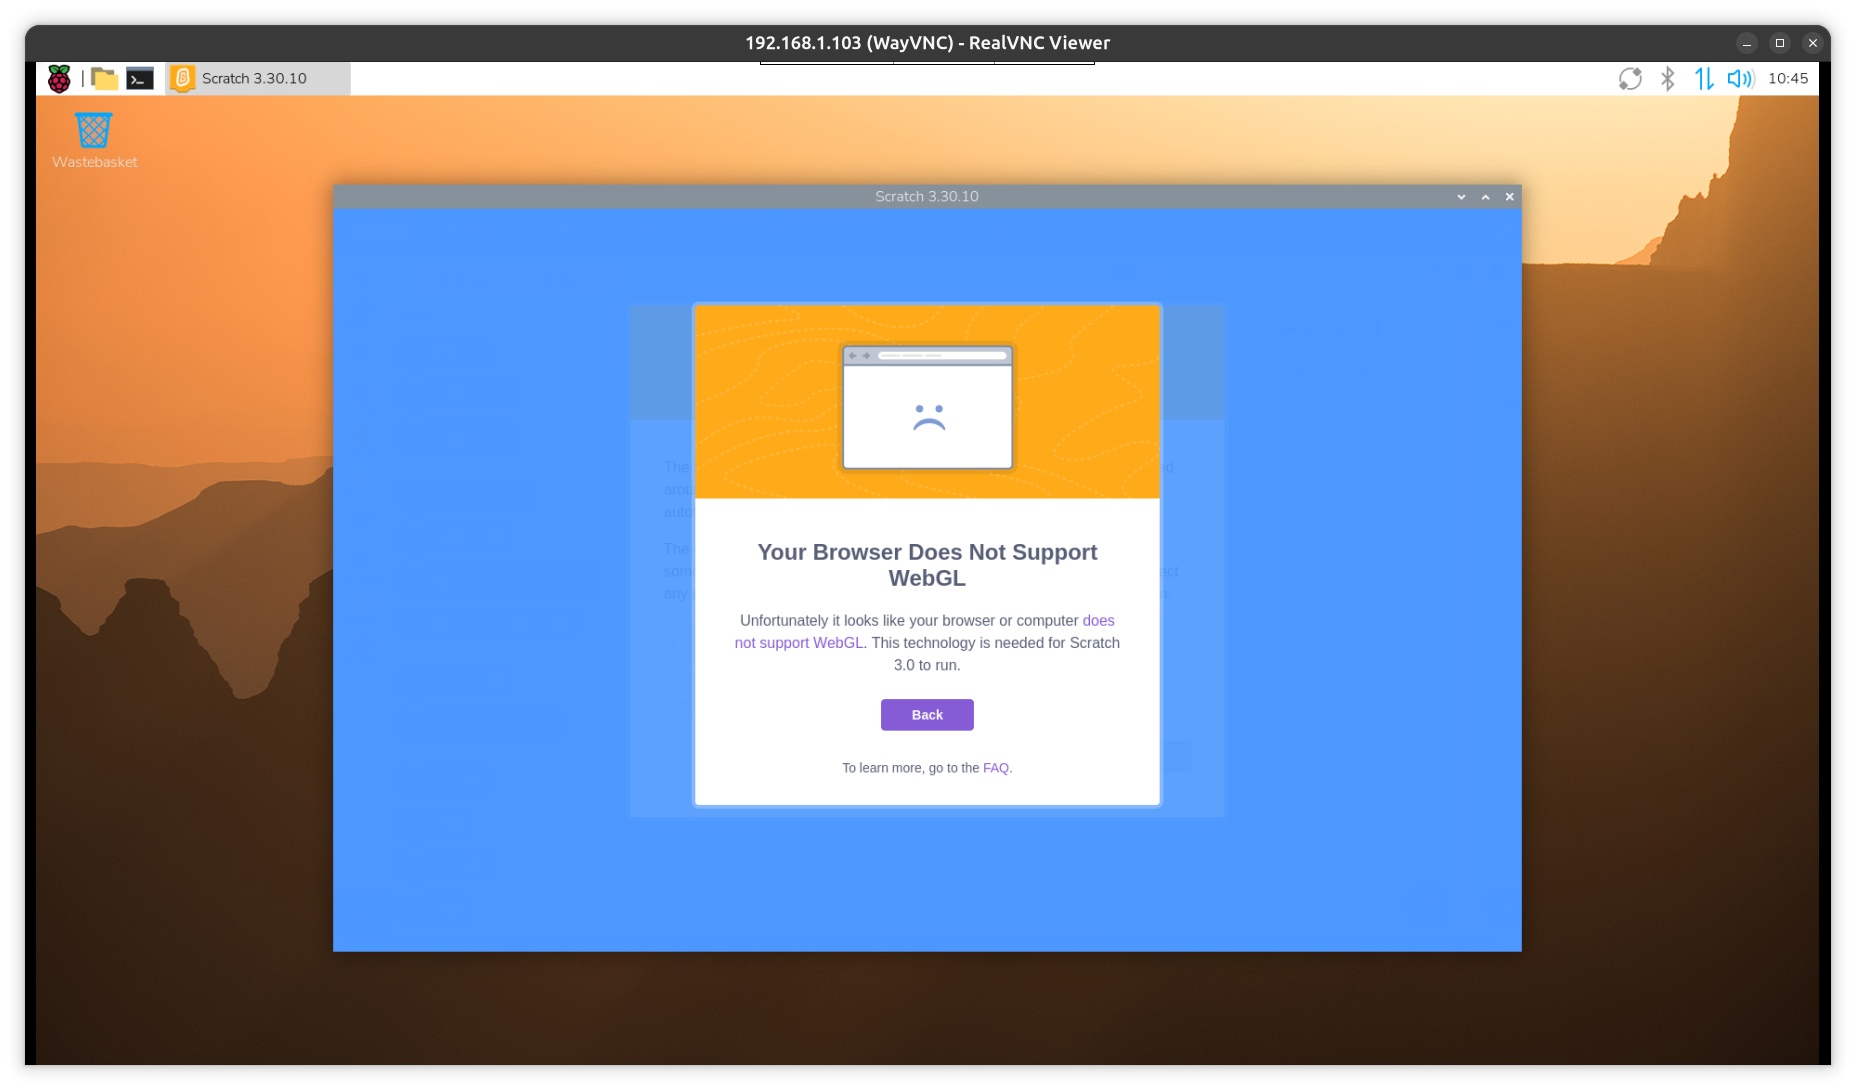Minimize the RealVNC Viewer window
This screenshot has width=1856, height=1090.
click(1746, 43)
